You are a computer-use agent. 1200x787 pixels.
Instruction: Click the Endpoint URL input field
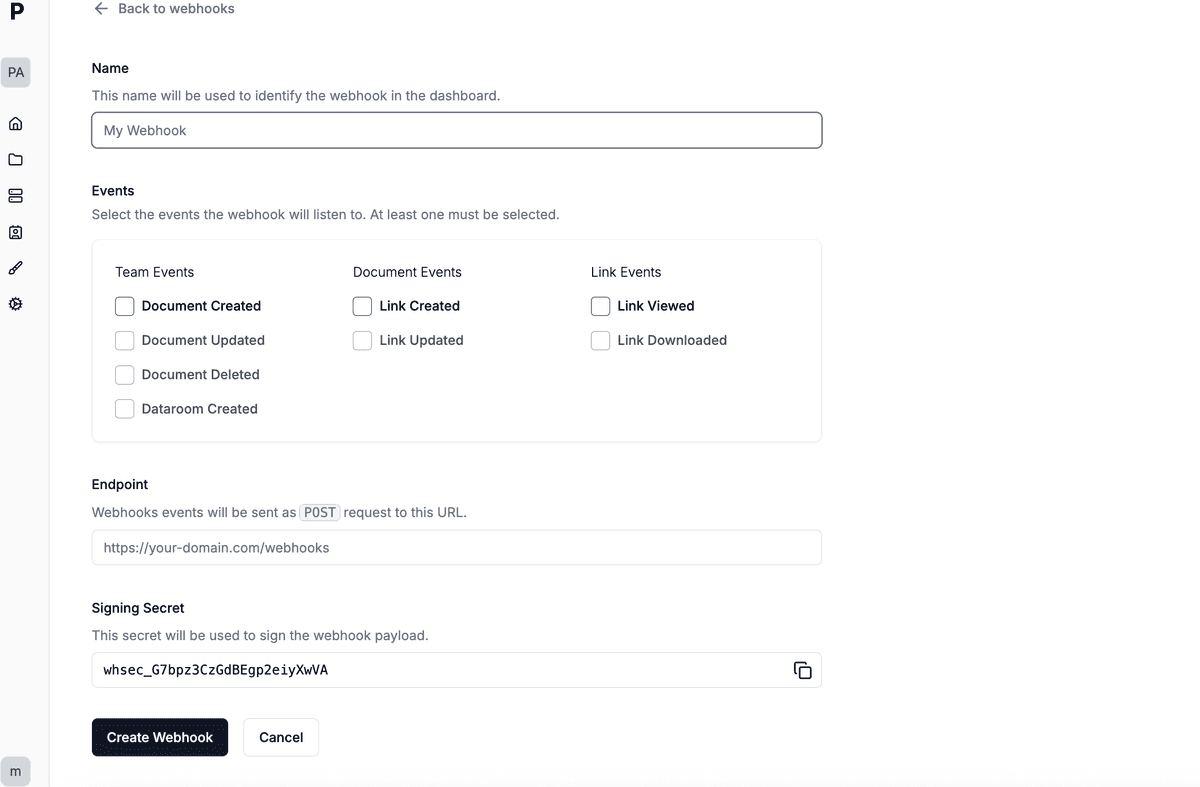coord(456,547)
